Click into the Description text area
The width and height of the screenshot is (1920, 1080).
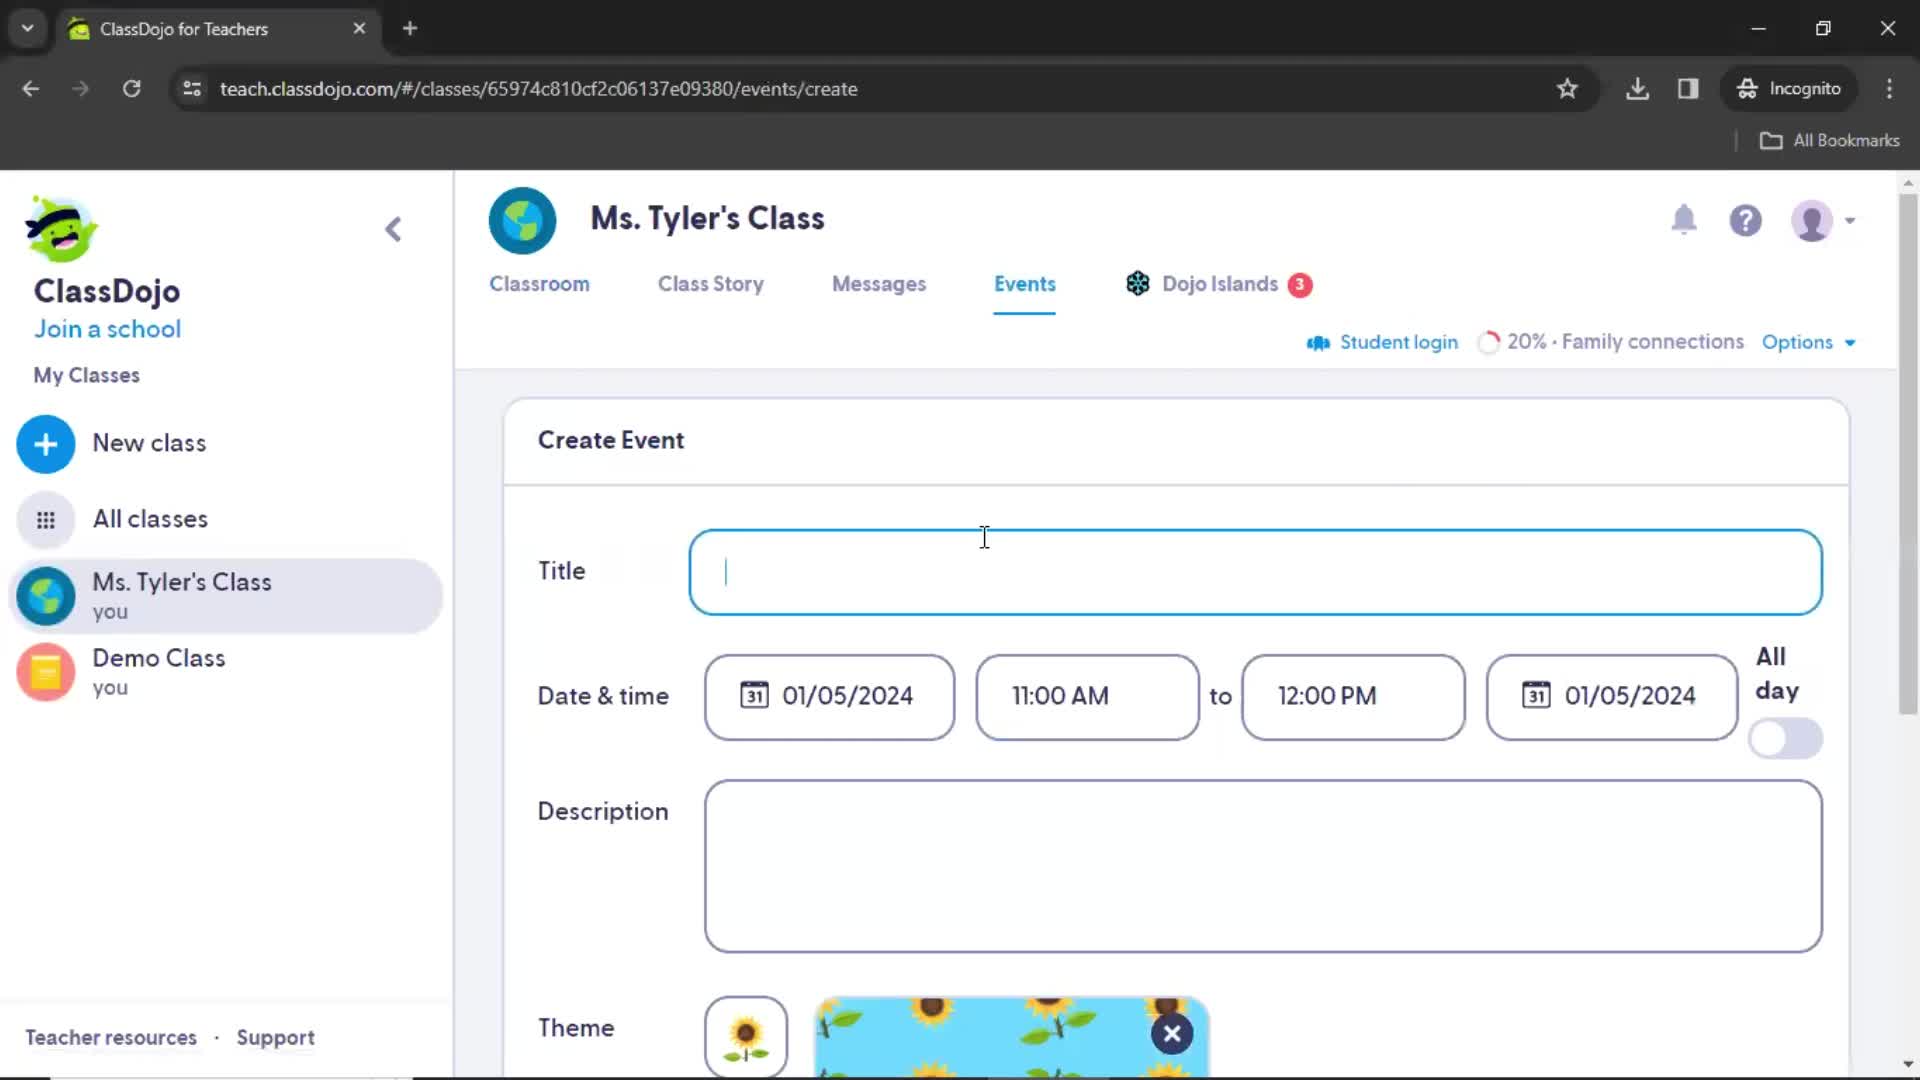tap(1263, 866)
